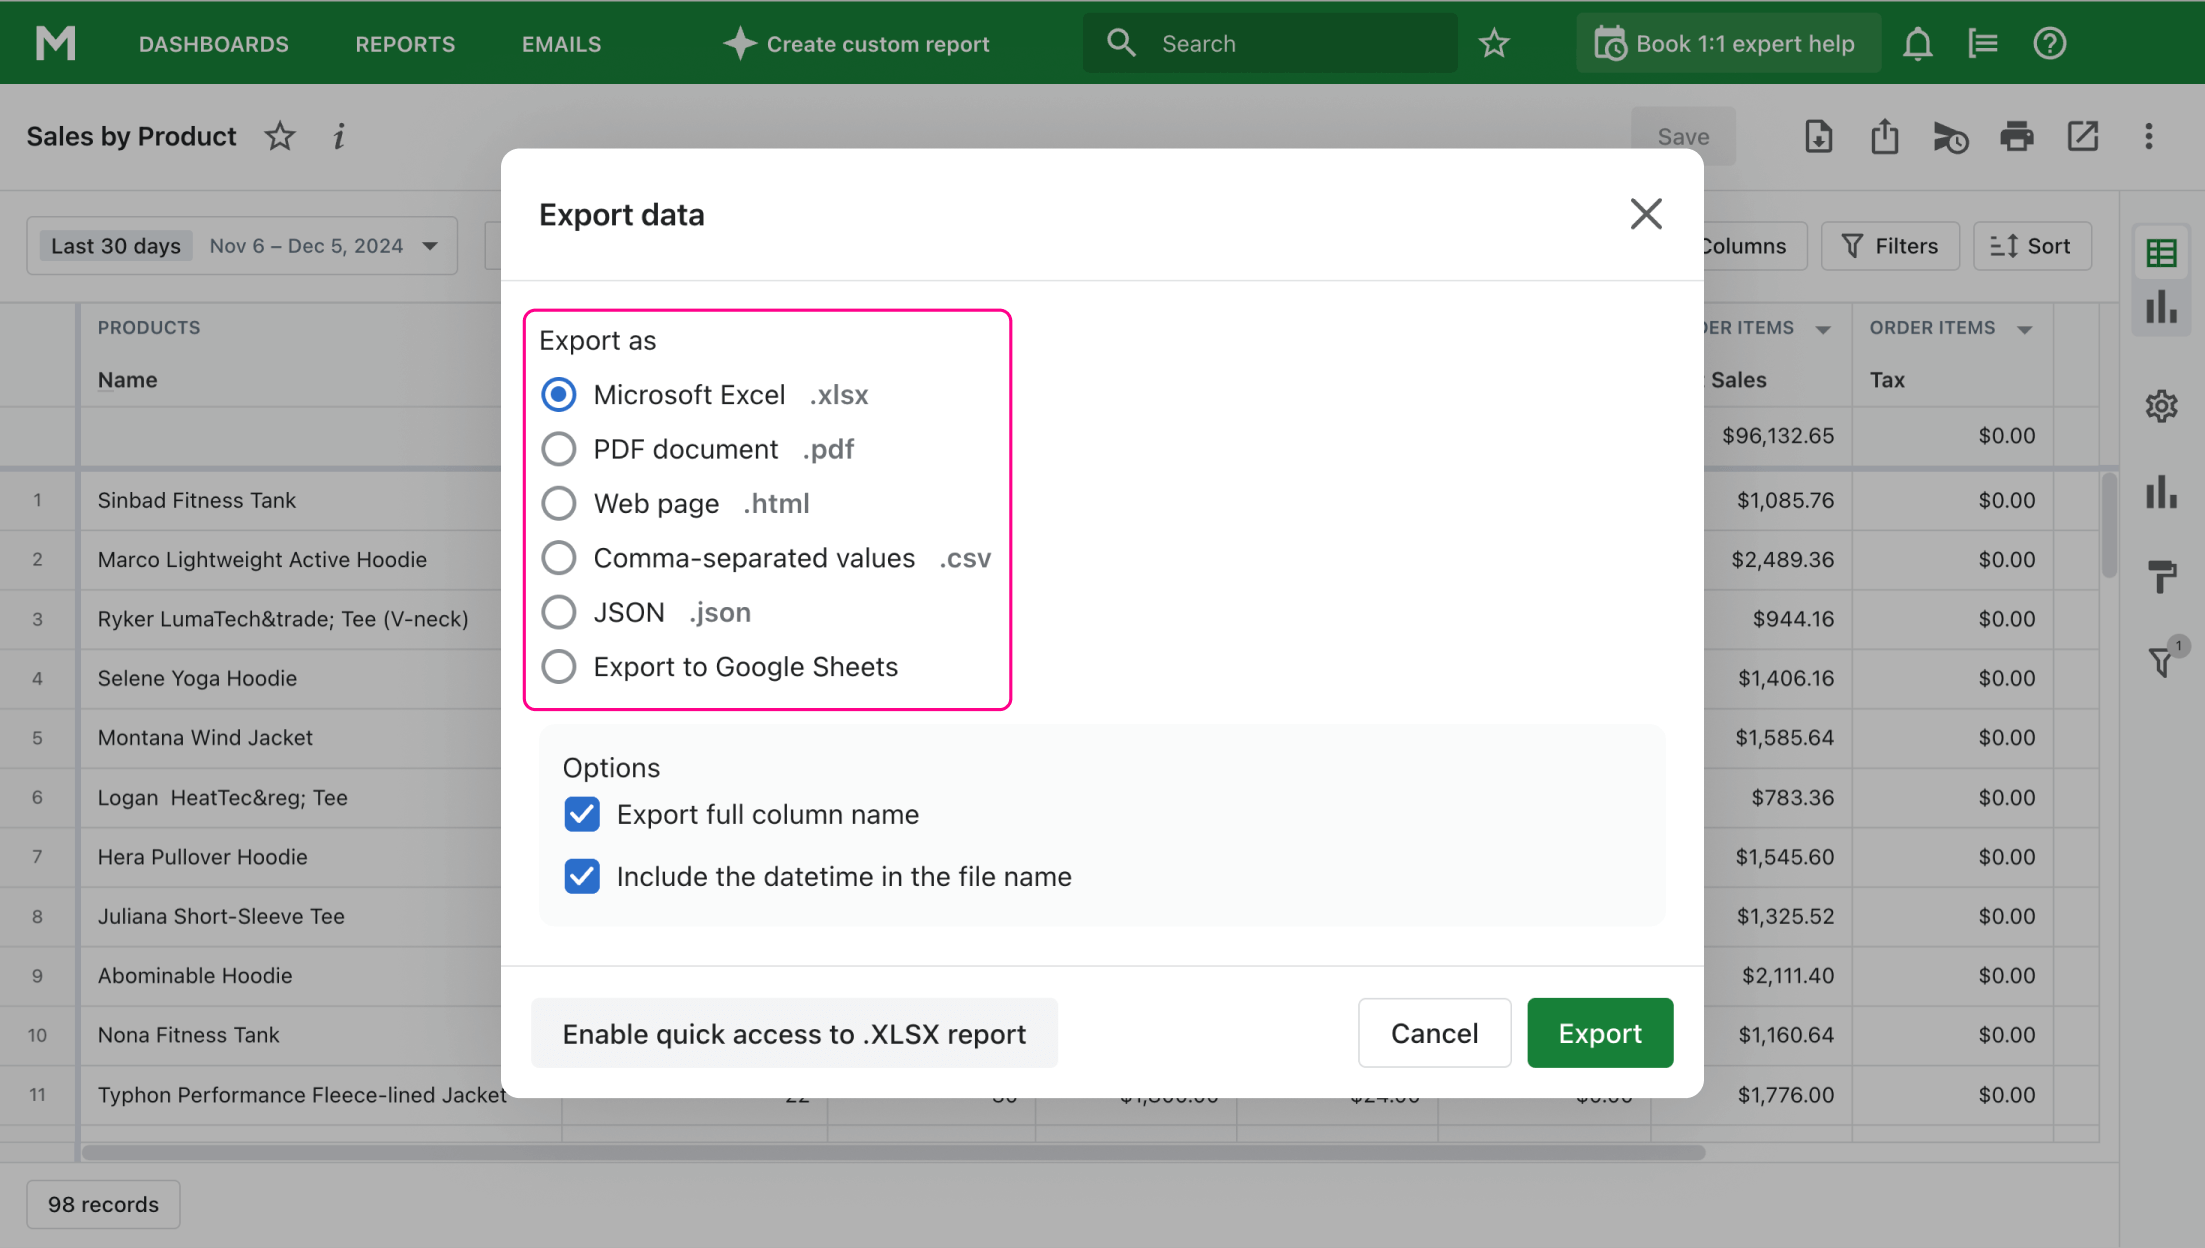Screen dimensions: 2205x1248
Task: Favorite the Sales by Product report star
Action: point(280,136)
